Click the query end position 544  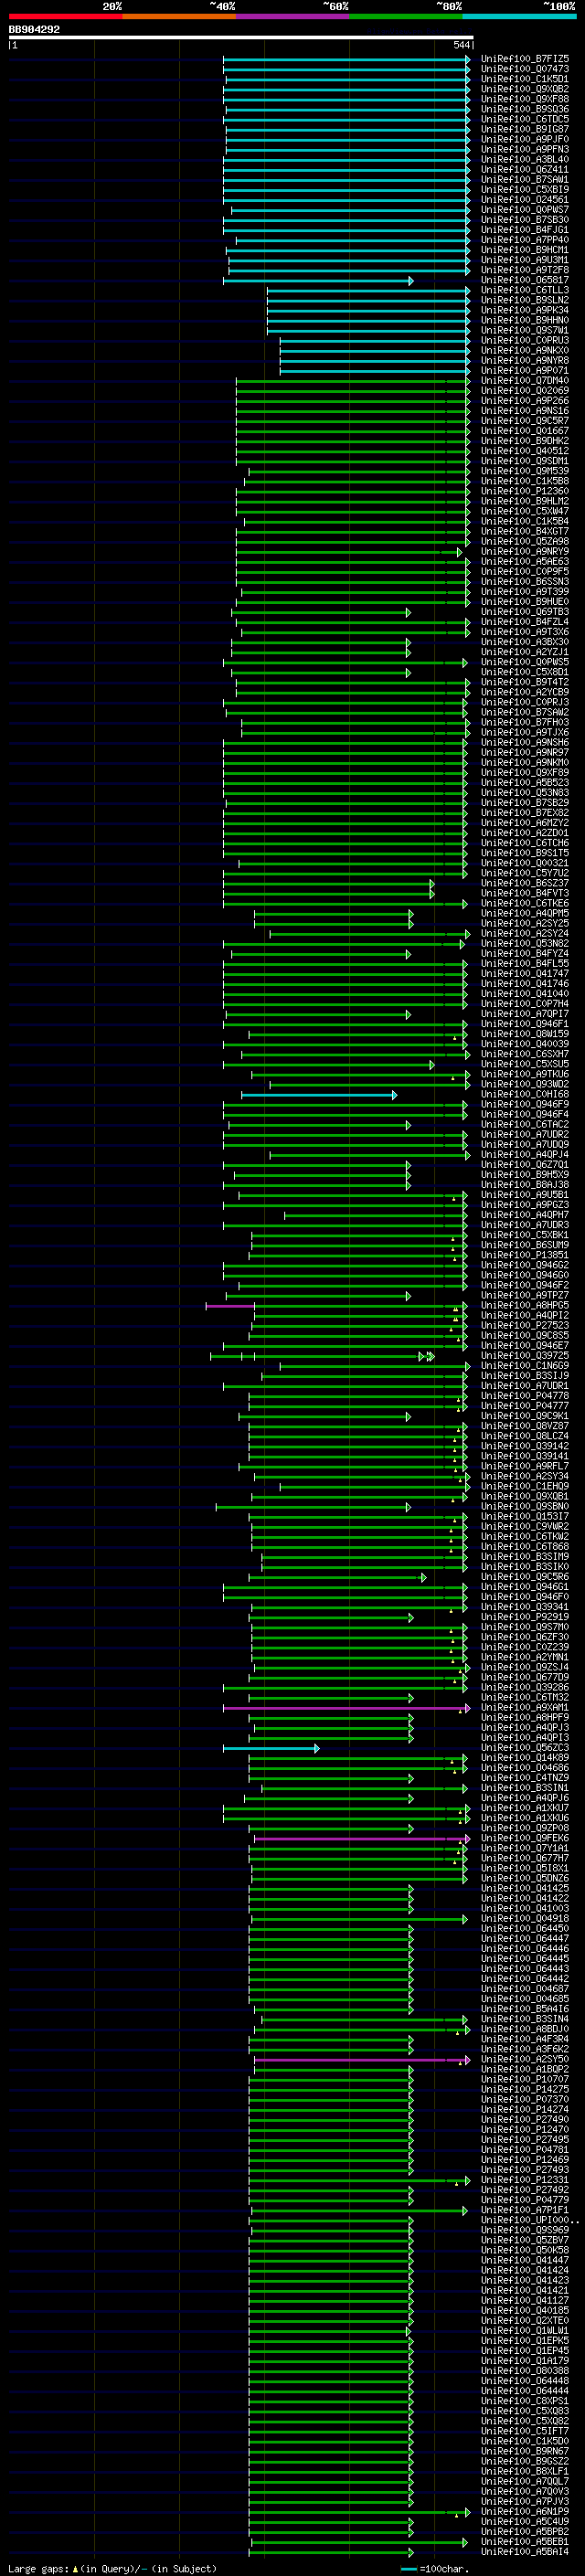pyautogui.click(x=461, y=45)
